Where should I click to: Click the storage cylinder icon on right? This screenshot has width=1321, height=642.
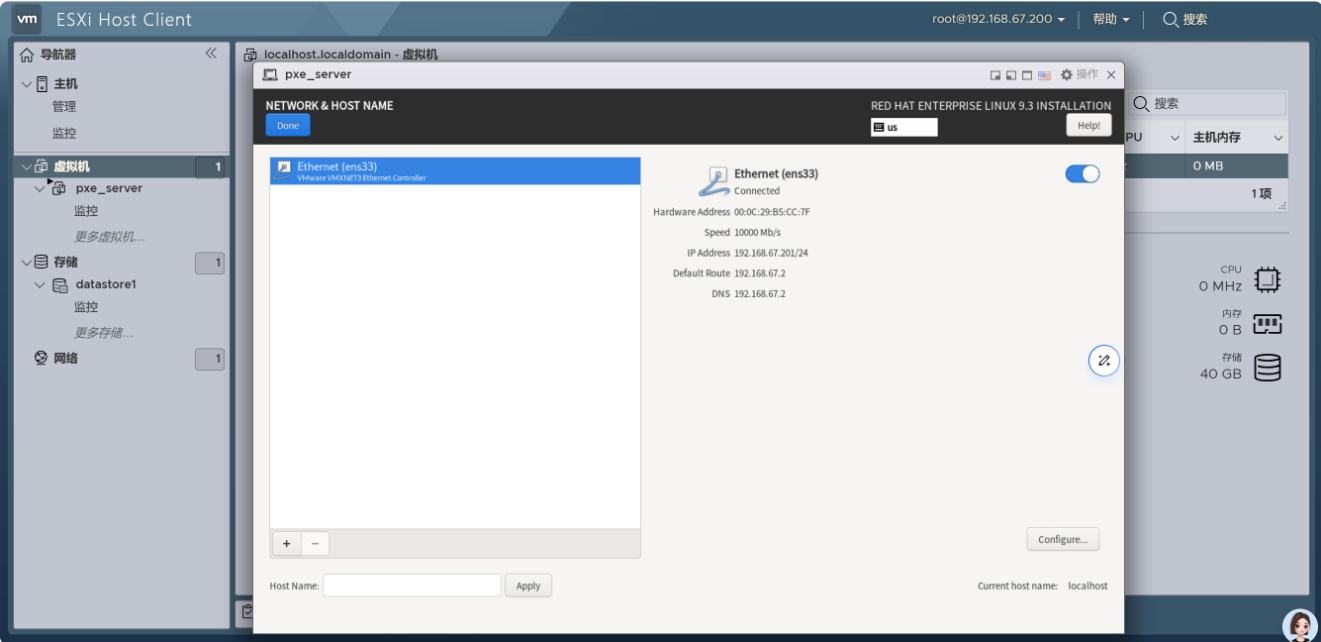click(1267, 368)
